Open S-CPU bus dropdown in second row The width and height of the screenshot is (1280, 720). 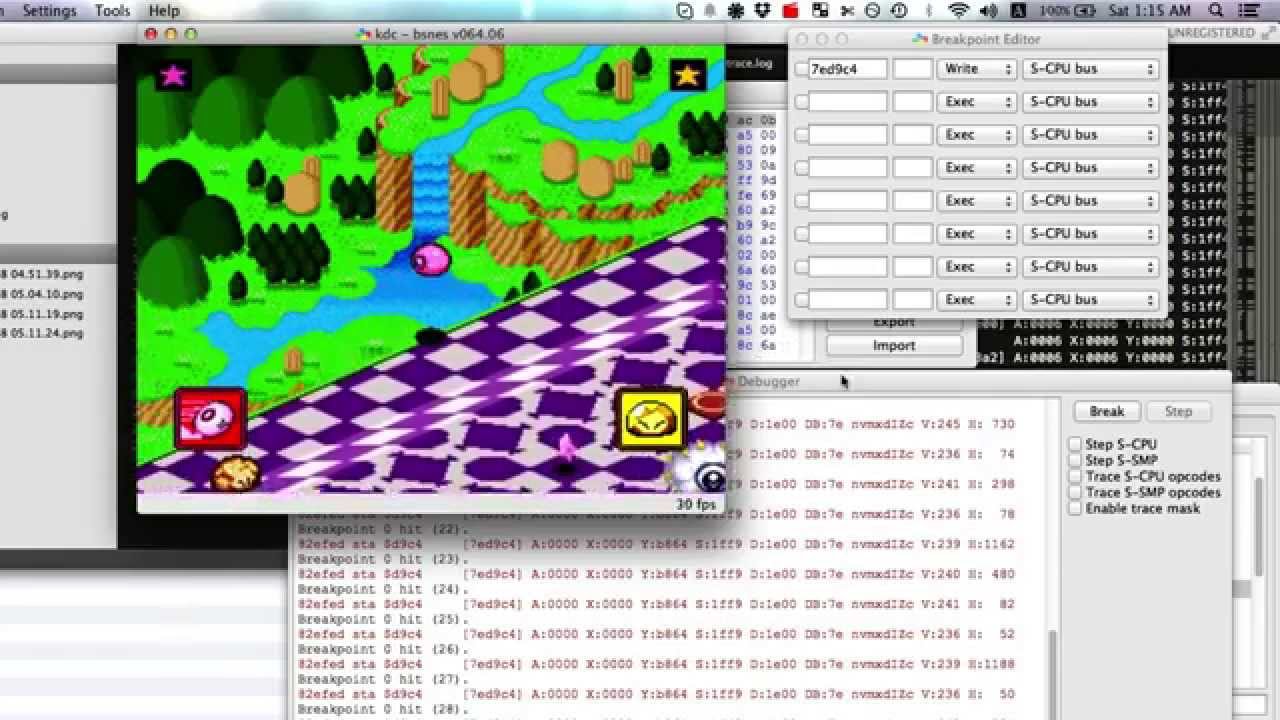pos(1090,102)
